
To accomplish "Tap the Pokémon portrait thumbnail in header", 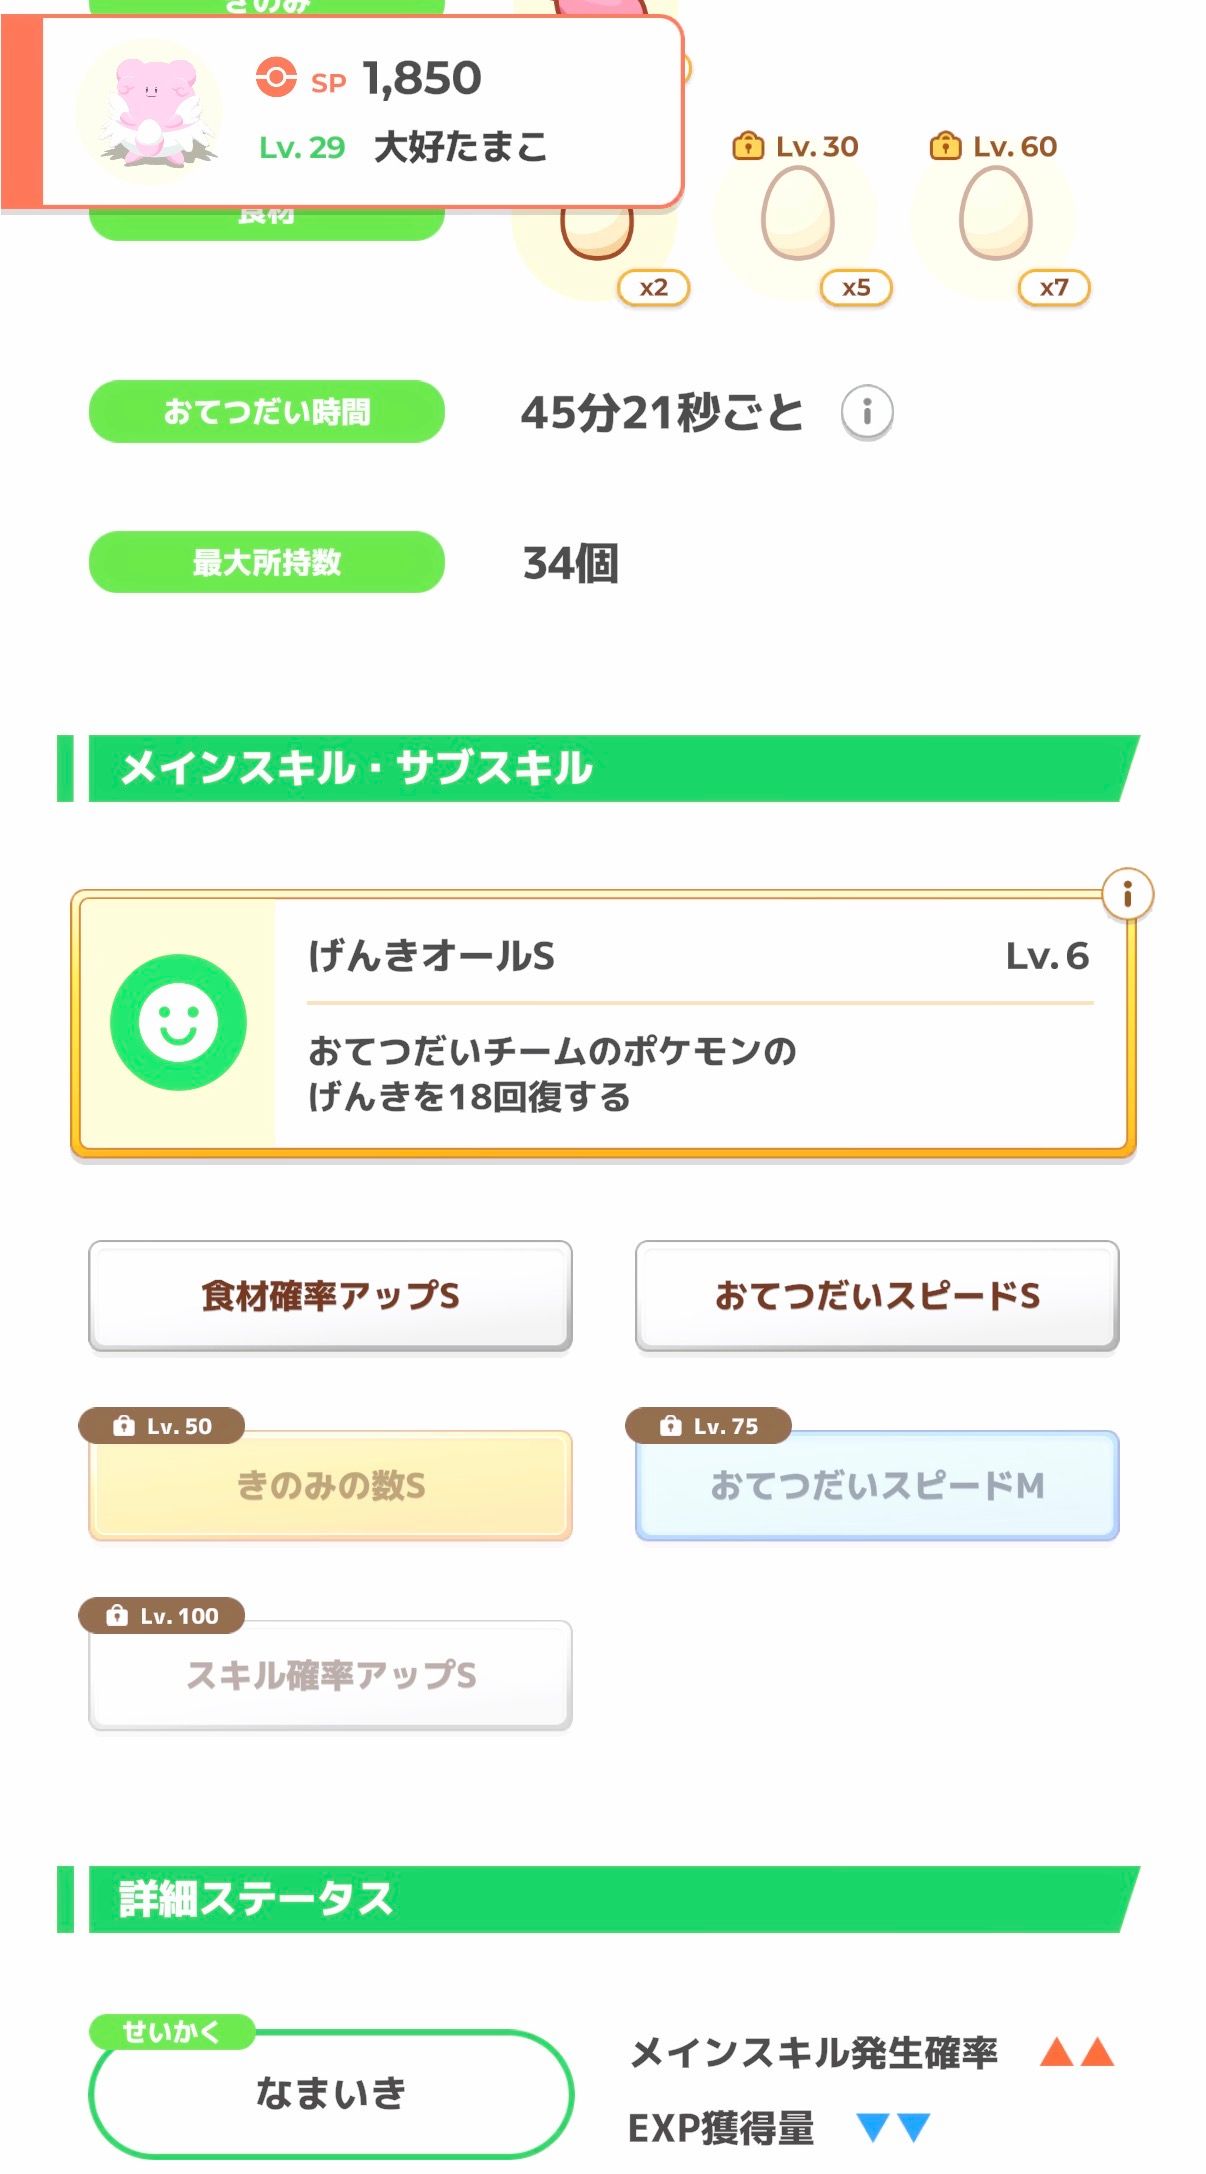I will [150, 112].
